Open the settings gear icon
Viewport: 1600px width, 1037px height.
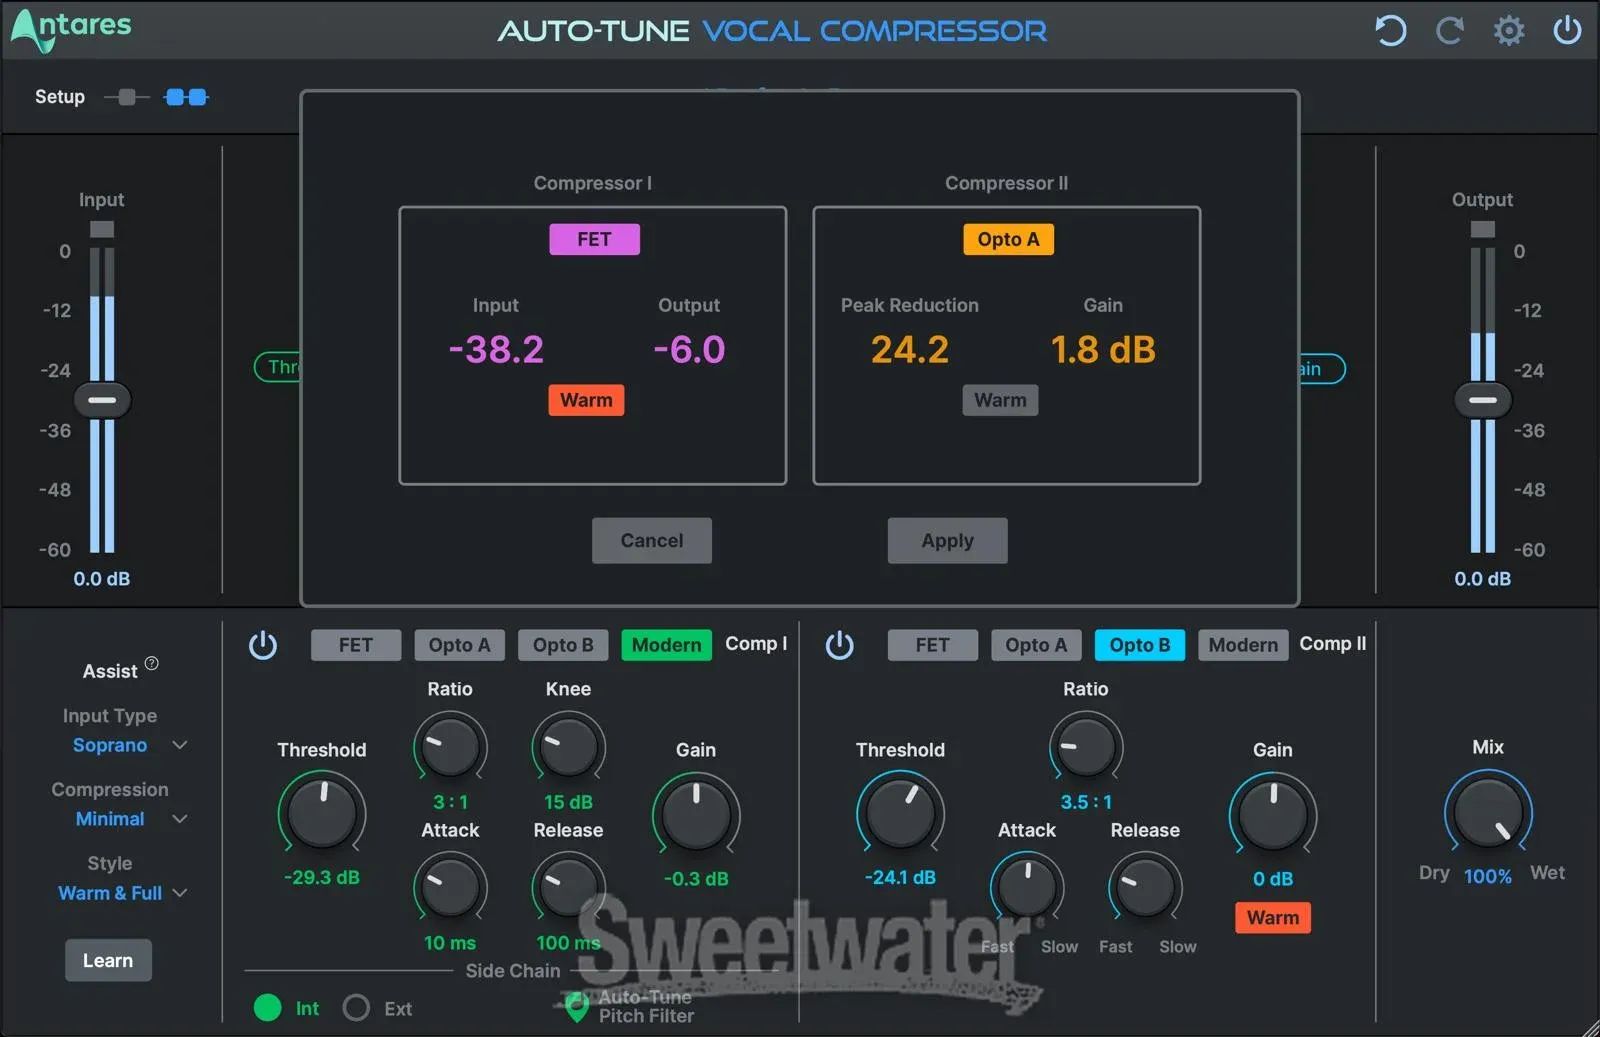1509,30
